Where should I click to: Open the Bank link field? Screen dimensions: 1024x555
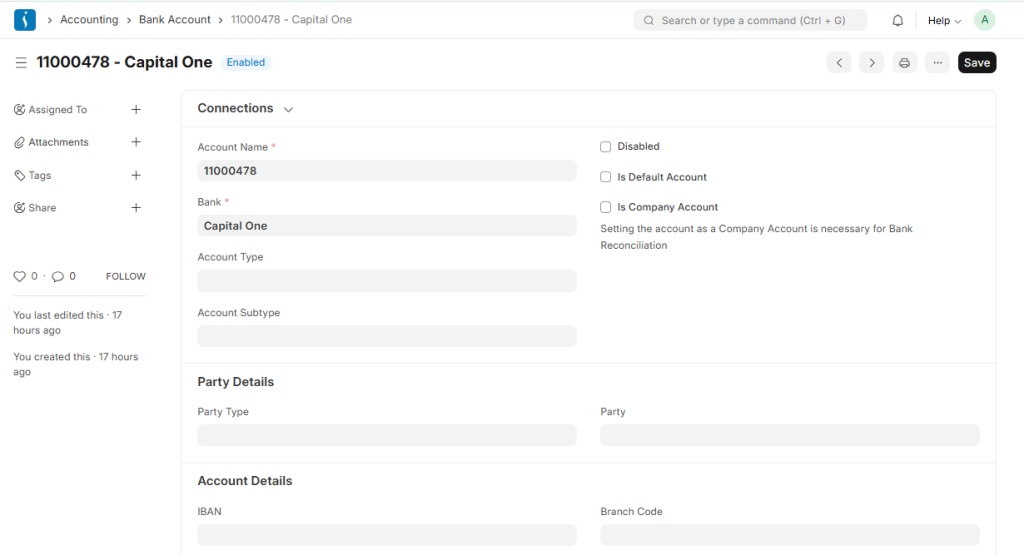click(x=387, y=226)
